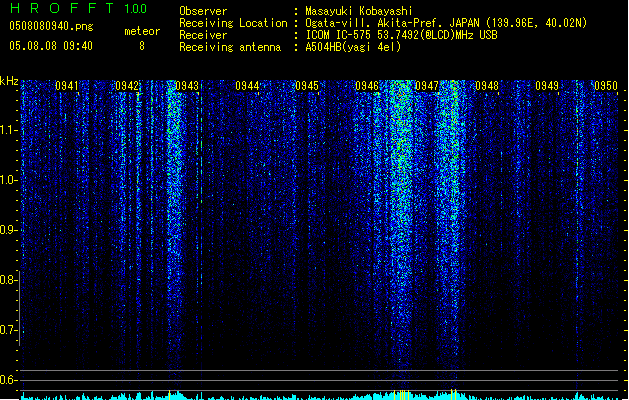Click the 0945 time marker

tap(307, 86)
